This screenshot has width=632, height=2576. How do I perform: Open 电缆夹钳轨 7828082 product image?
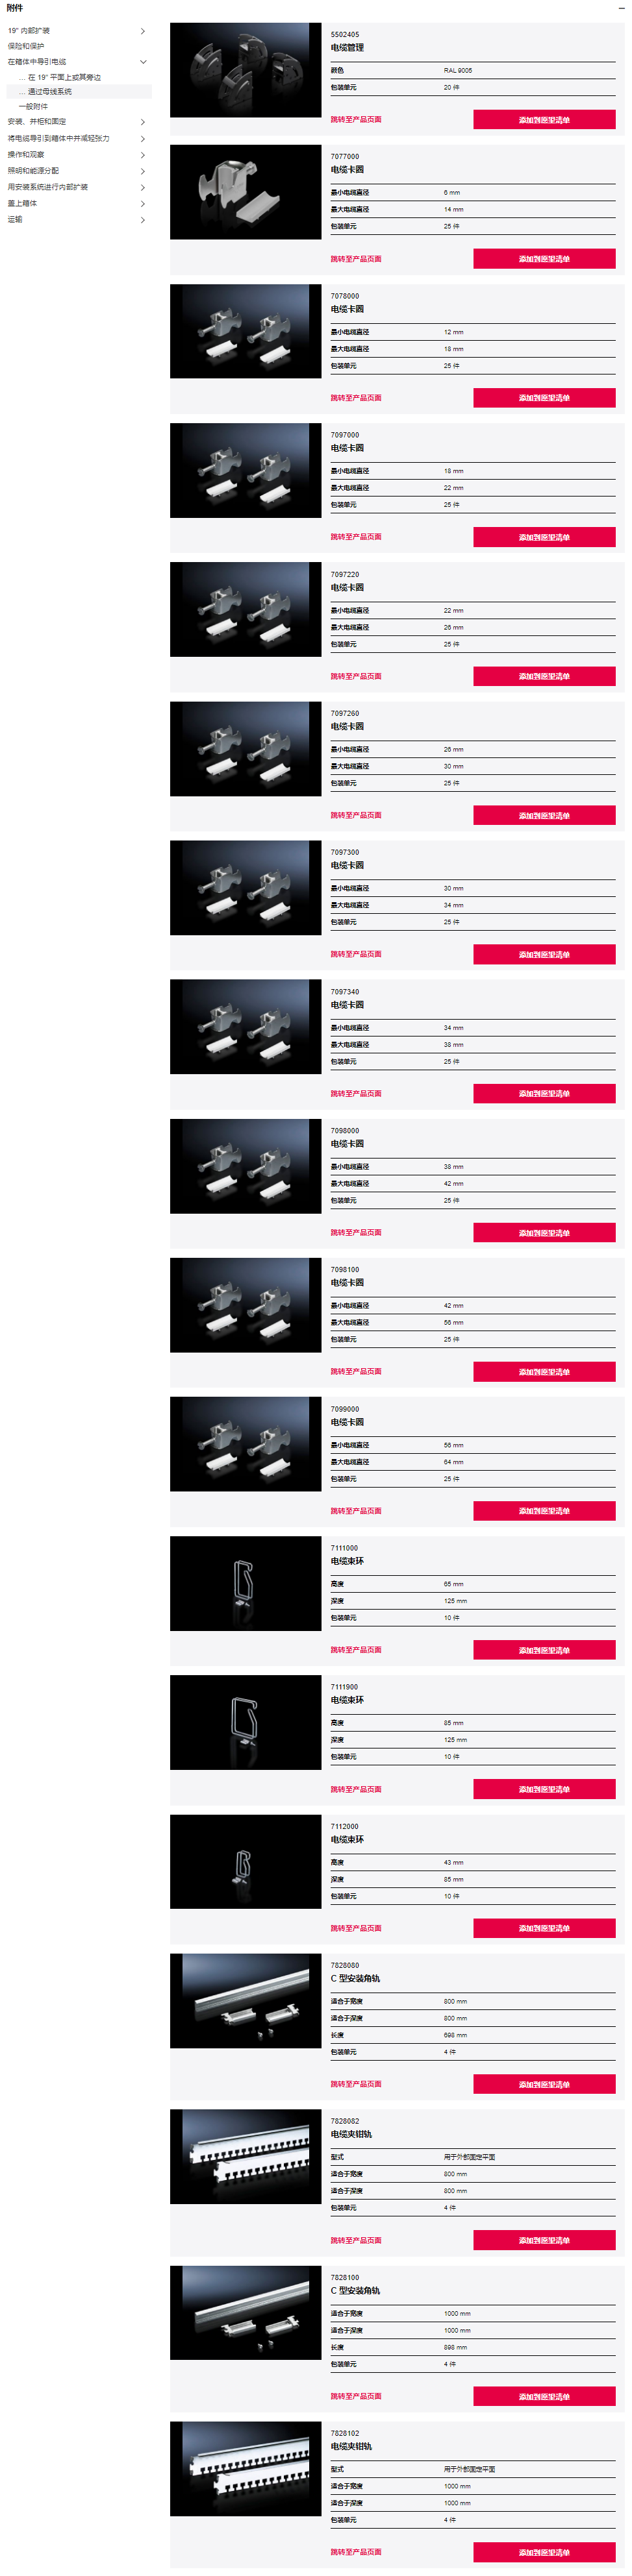click(246, 2156)
